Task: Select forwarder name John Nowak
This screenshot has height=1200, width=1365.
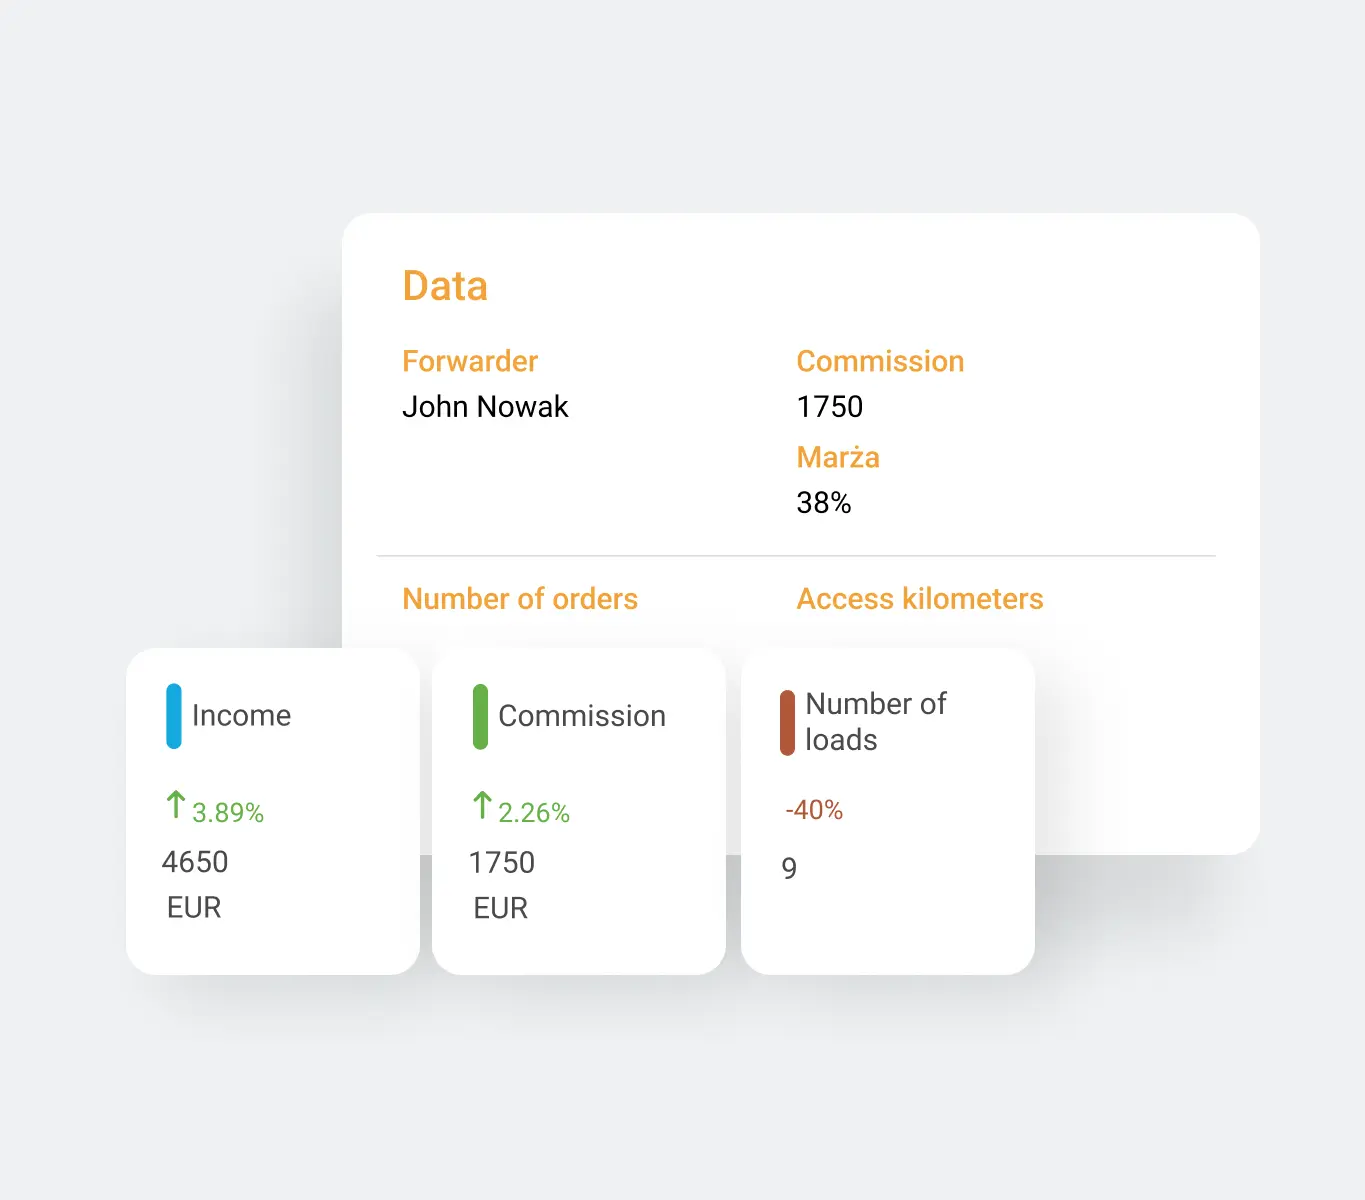Action: [485, 407]
